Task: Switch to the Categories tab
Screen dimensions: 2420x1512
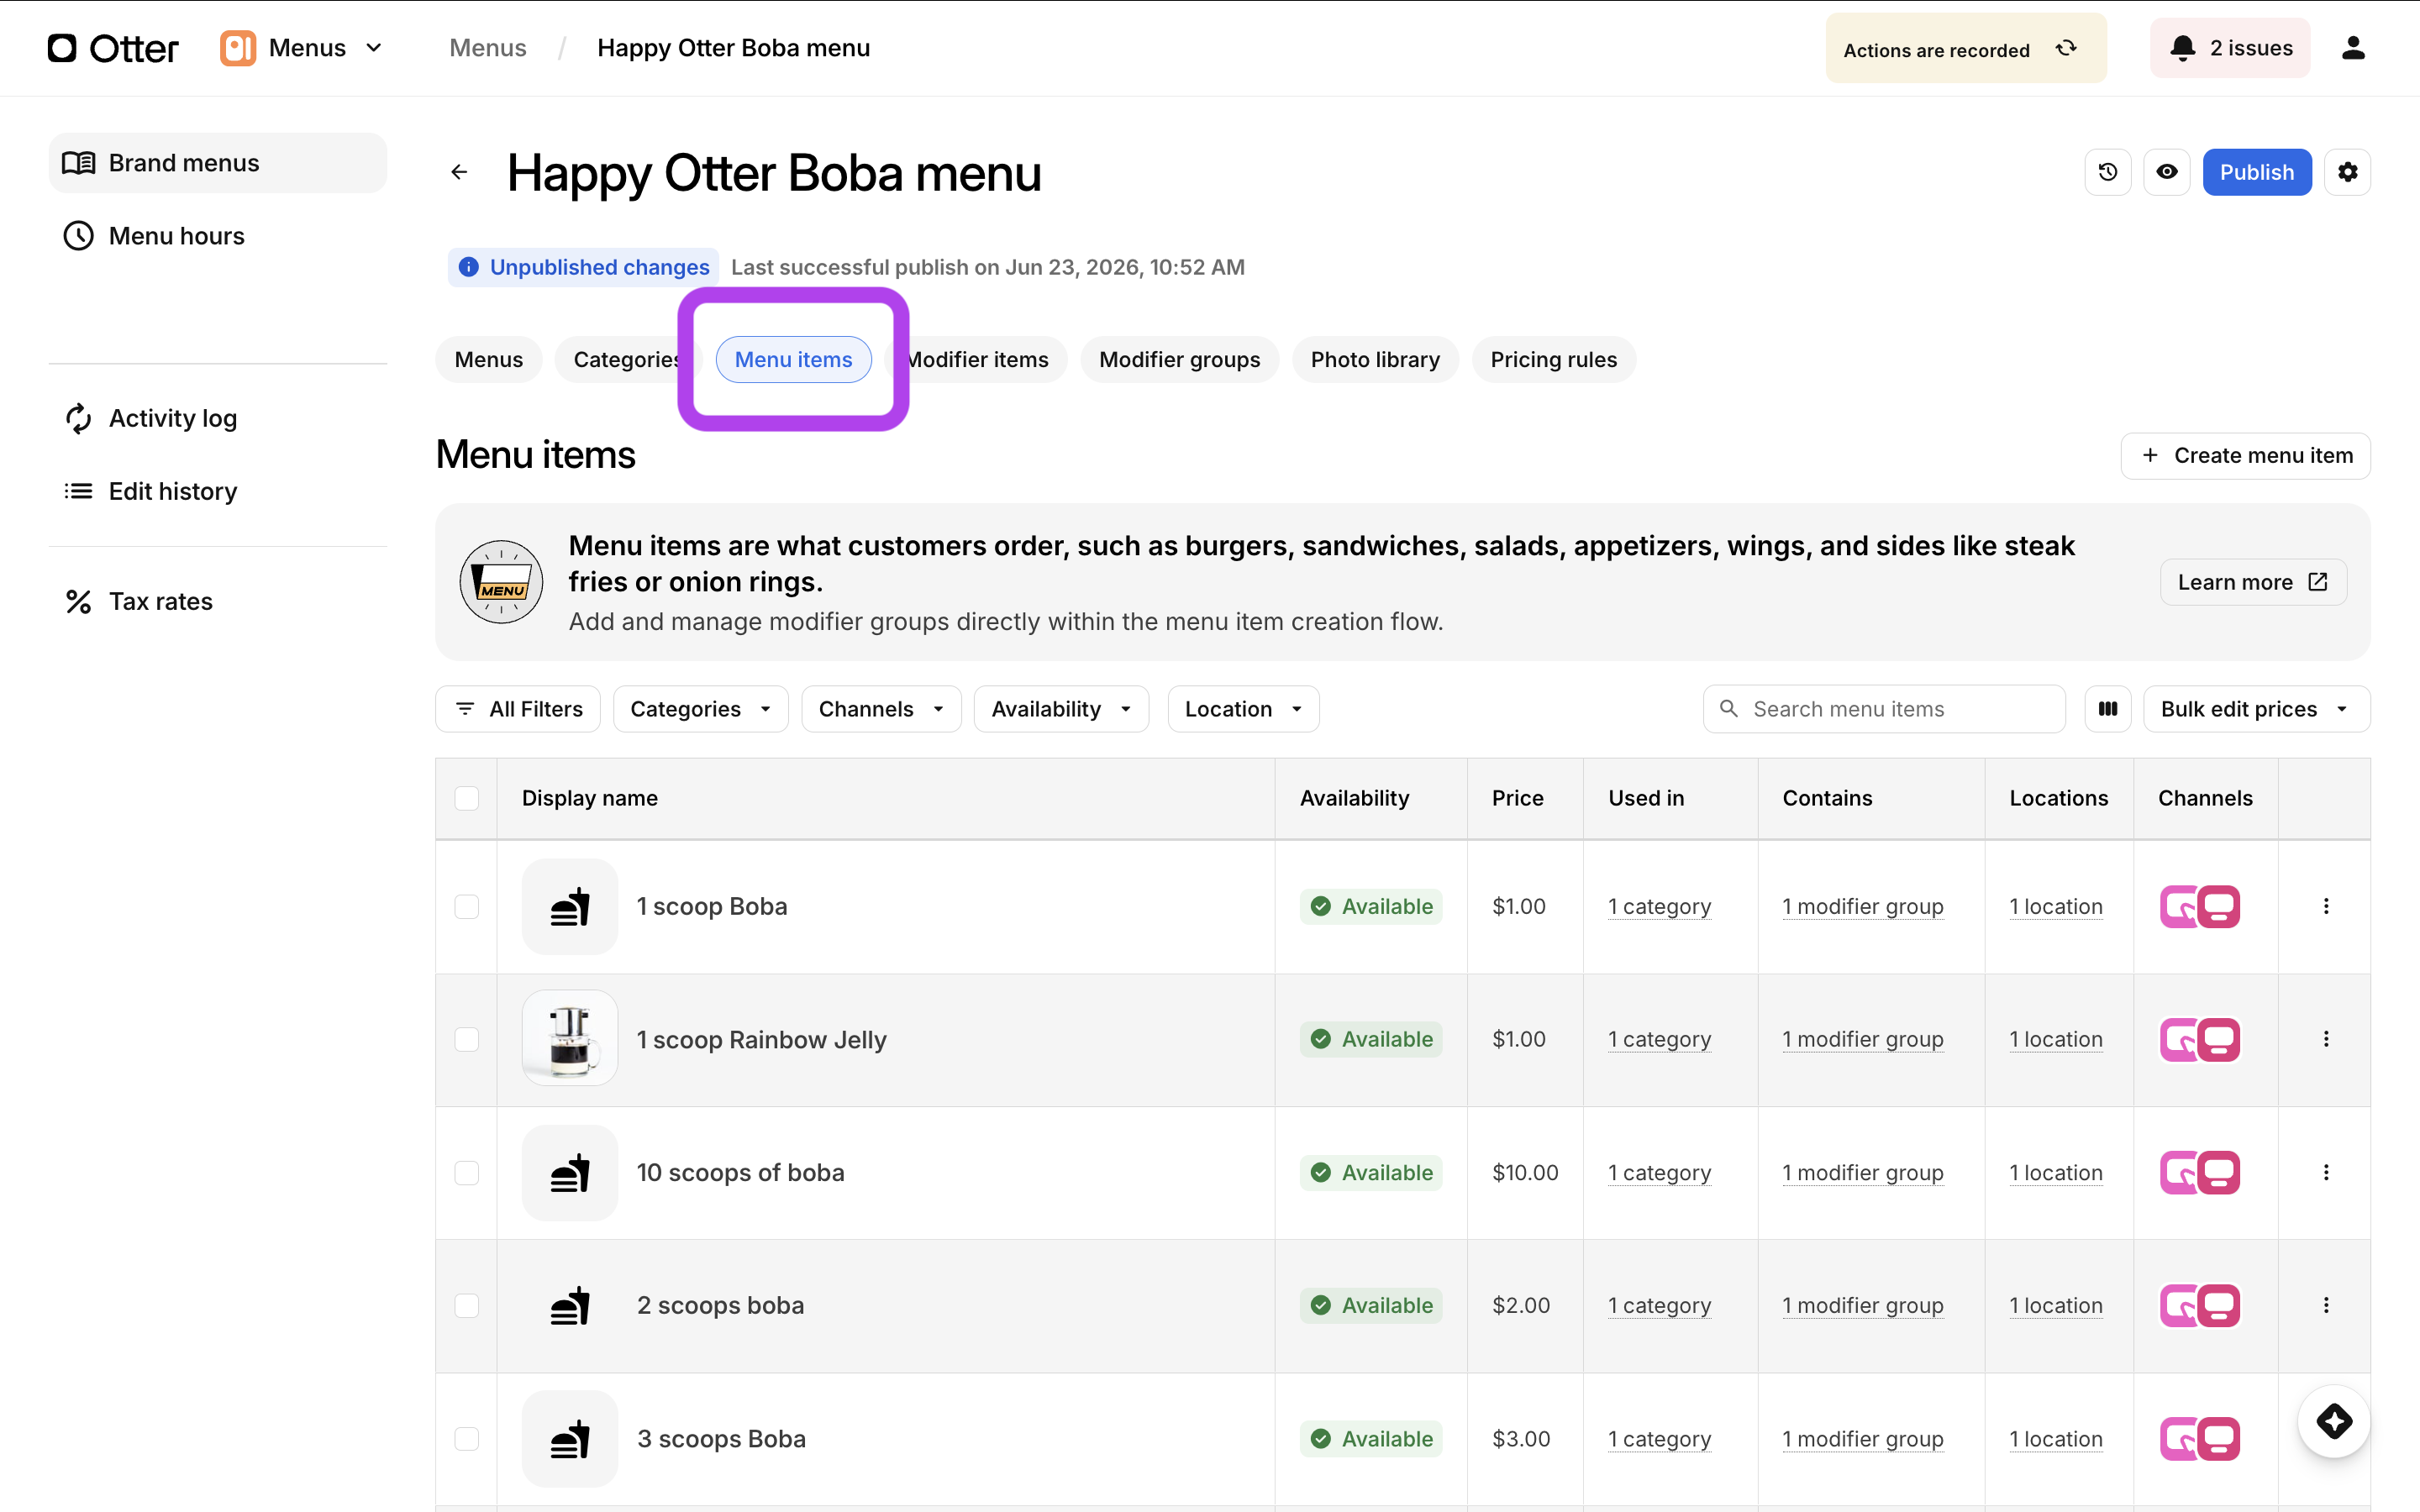Action: tap(628, 360)
